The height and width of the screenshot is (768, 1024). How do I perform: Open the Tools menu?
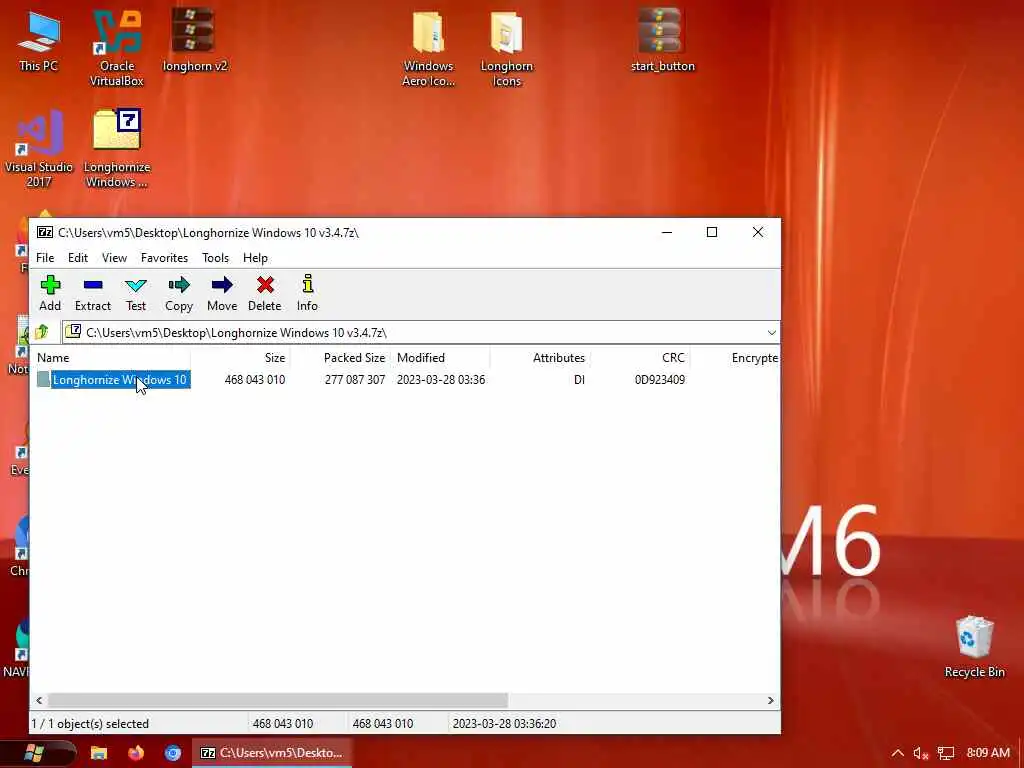(x=216, y=258)
